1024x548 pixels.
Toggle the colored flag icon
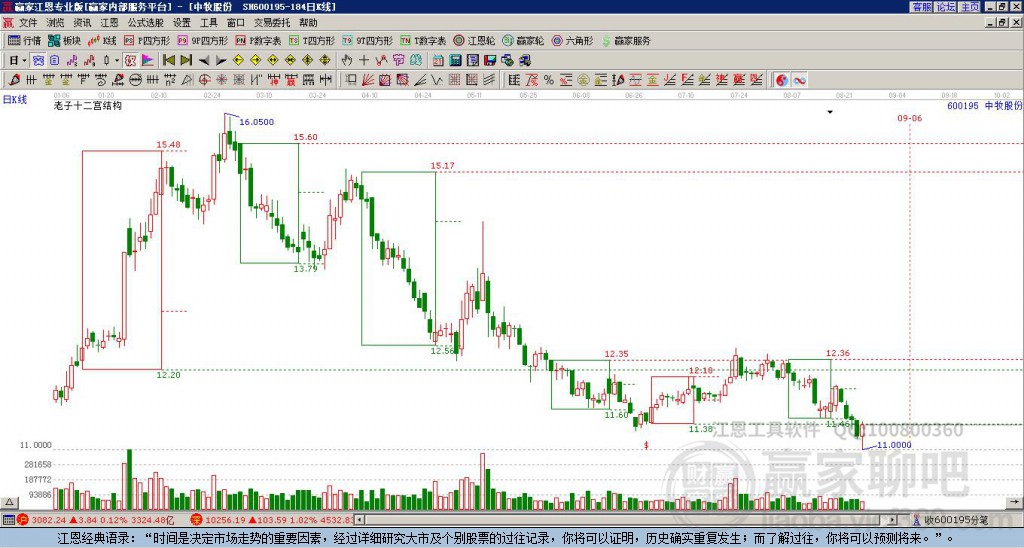click(x=148, y=61)
